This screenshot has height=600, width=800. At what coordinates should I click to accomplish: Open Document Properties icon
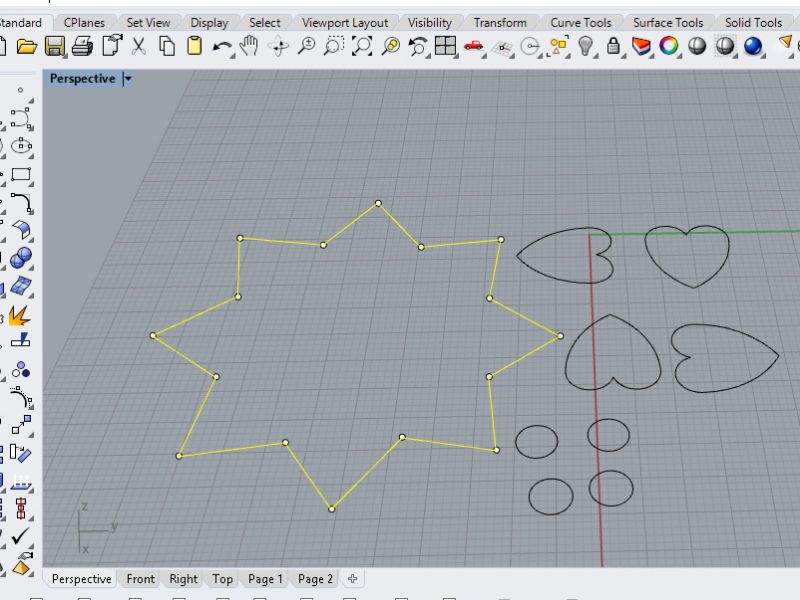(112, 45)
